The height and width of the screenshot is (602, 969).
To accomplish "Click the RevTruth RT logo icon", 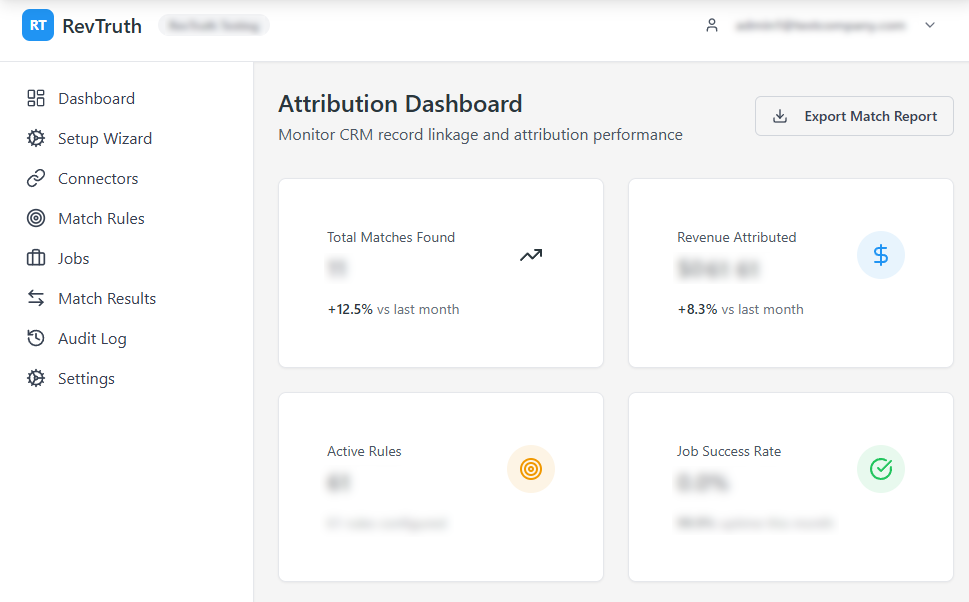I will click(38, 26).
